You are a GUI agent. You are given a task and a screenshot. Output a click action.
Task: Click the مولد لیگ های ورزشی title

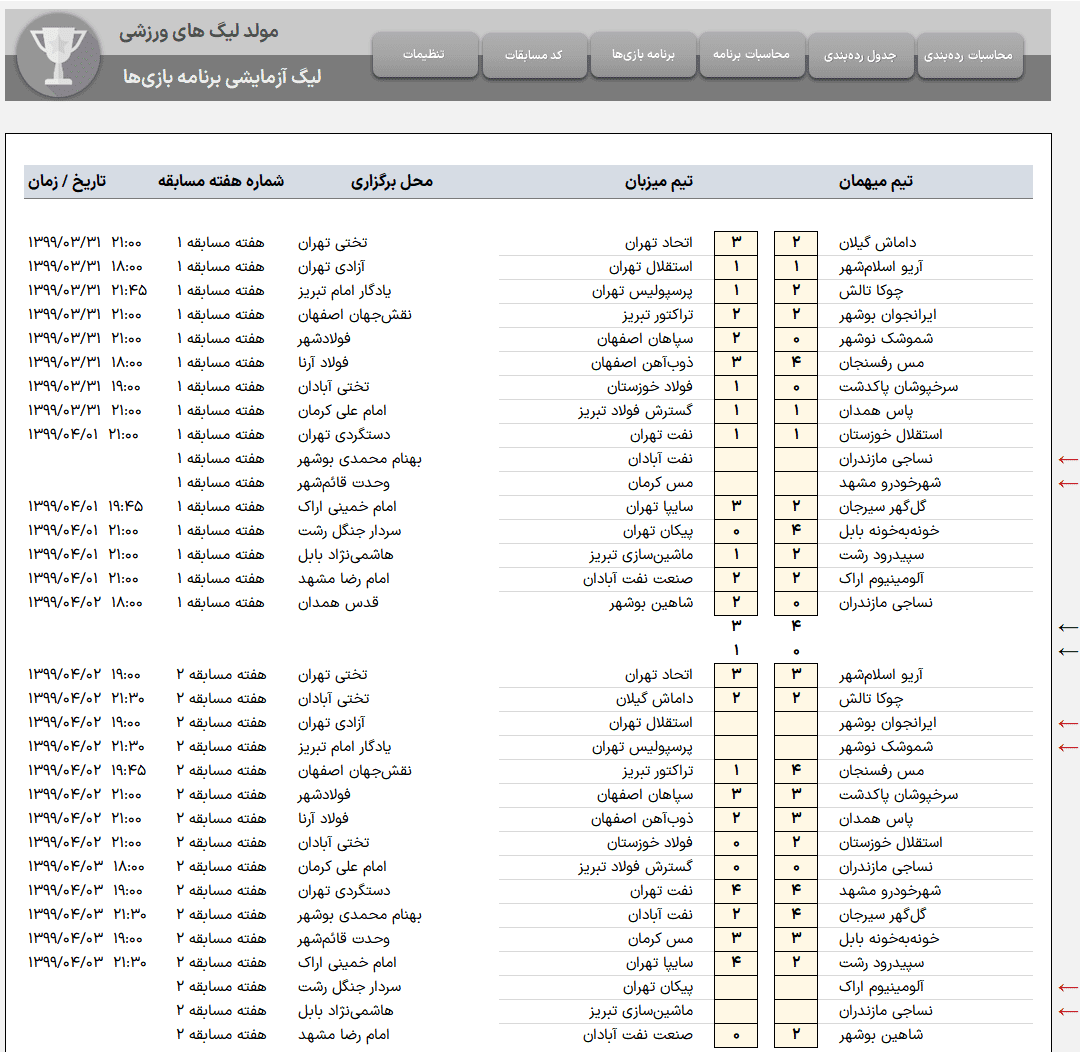[x=199, y=32]
